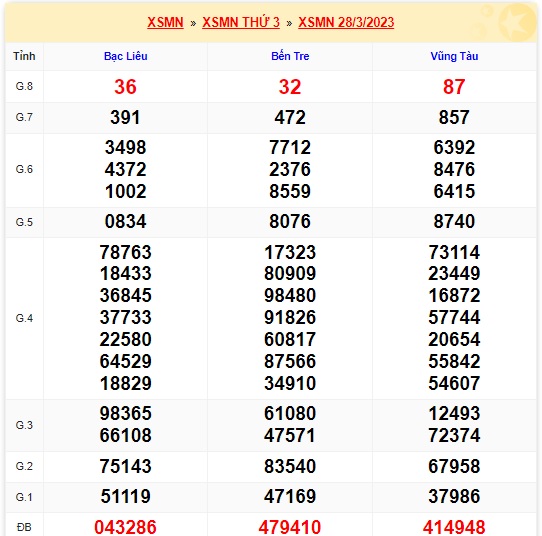Select Vũng Tàu G.8 result 87
Image resolution: width=542 pixels, height=536 pixels.
coord(454,86)
